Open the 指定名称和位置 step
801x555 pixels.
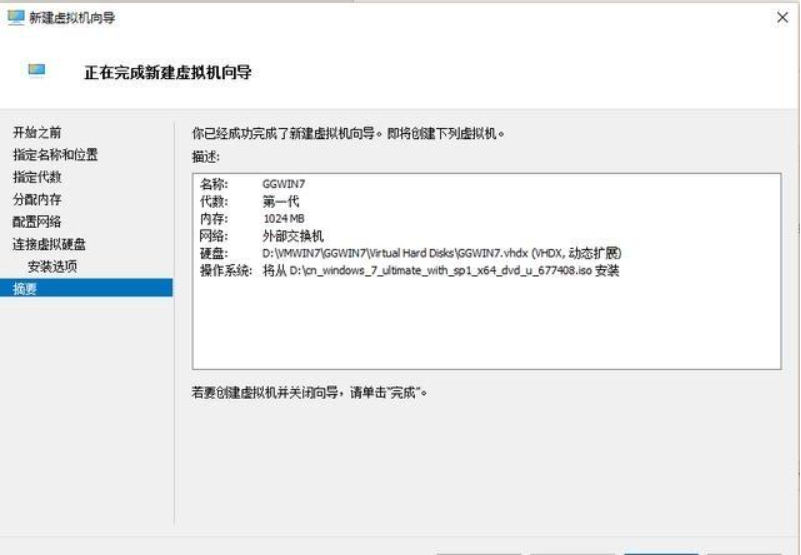pos(55,155)
